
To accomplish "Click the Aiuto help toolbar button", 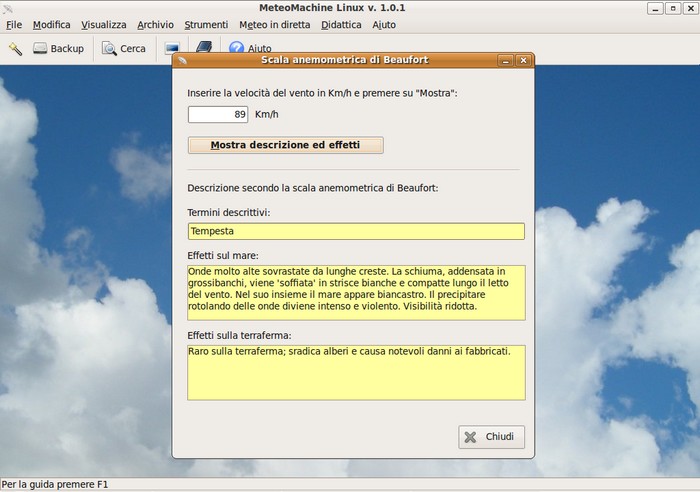I will tap(250, 47).
